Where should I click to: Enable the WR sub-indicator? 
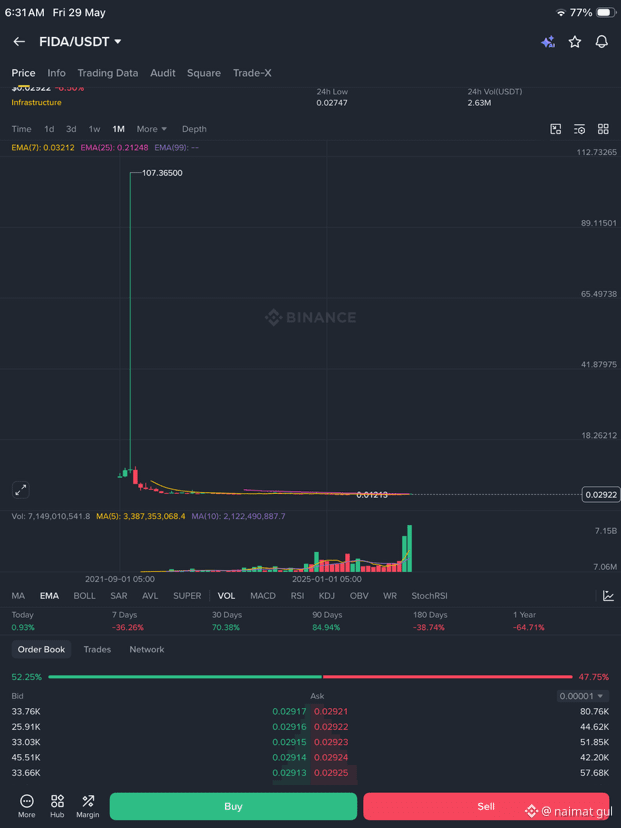[390, 596]
